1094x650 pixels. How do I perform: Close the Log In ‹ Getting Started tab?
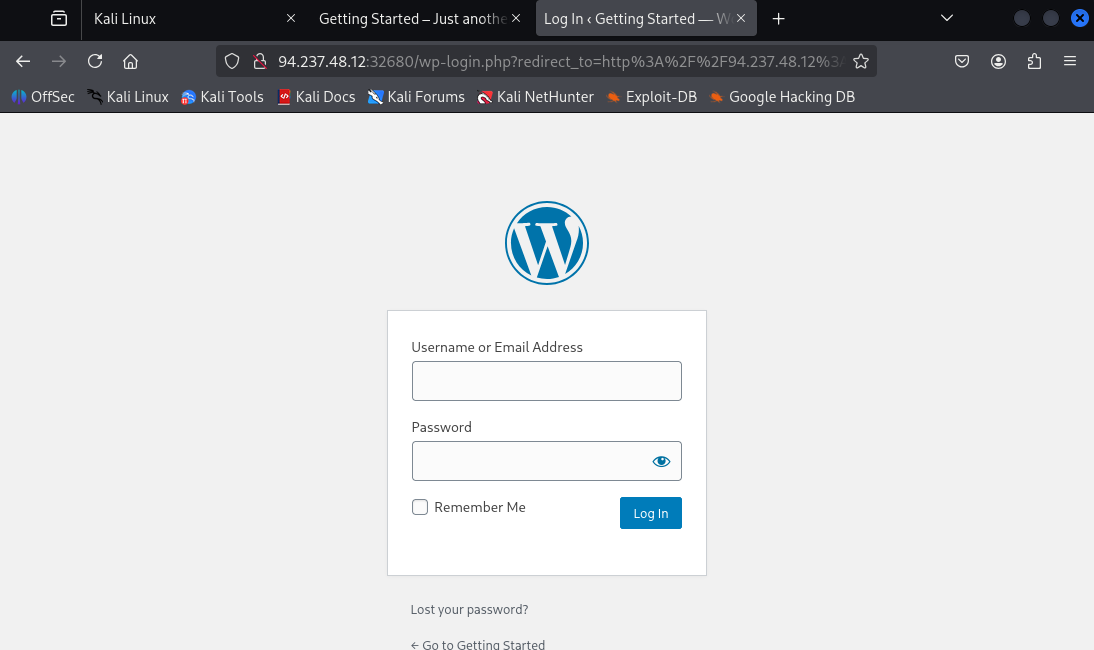(x=741, y=18)
